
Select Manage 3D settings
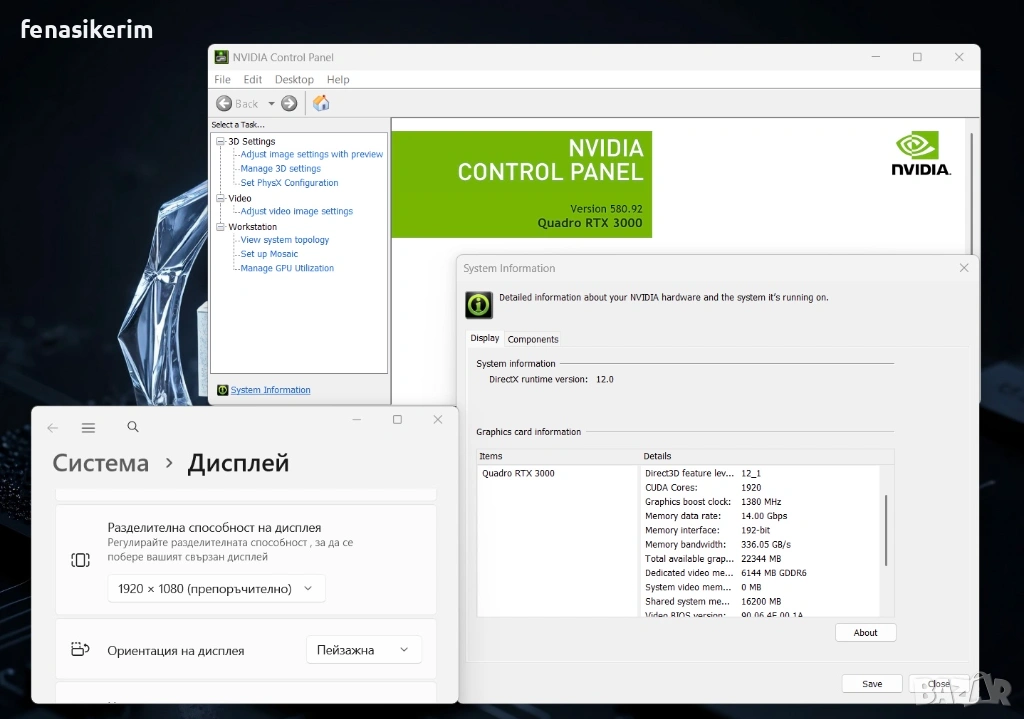tap(280, 168)
